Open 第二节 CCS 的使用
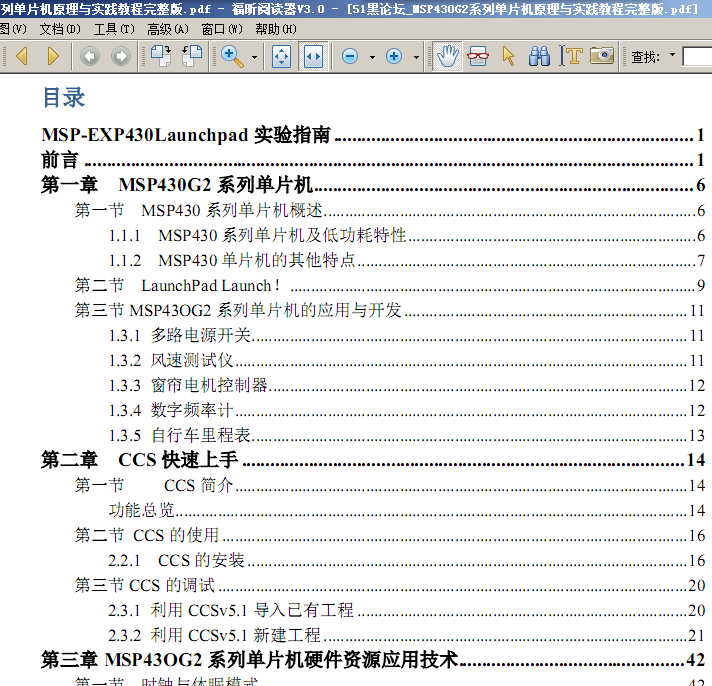 pyautogui.click(x=390, y=535)
